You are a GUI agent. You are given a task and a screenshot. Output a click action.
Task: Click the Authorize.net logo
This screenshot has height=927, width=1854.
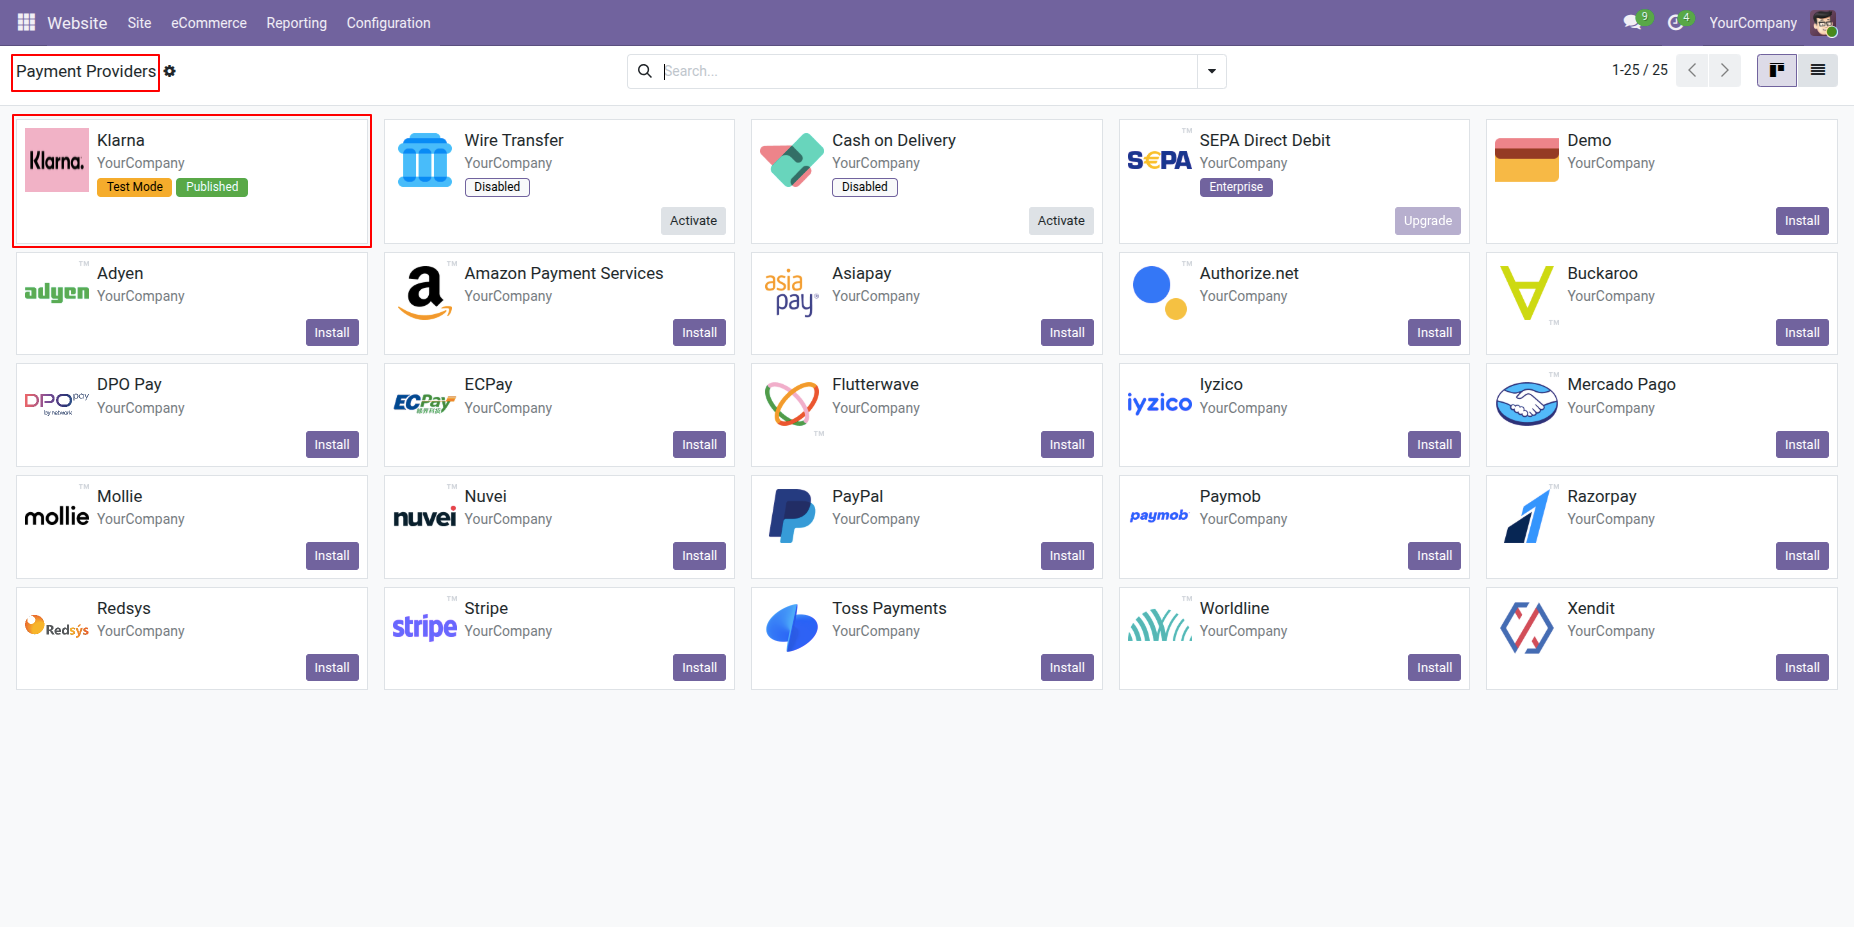coord(1160,293)
